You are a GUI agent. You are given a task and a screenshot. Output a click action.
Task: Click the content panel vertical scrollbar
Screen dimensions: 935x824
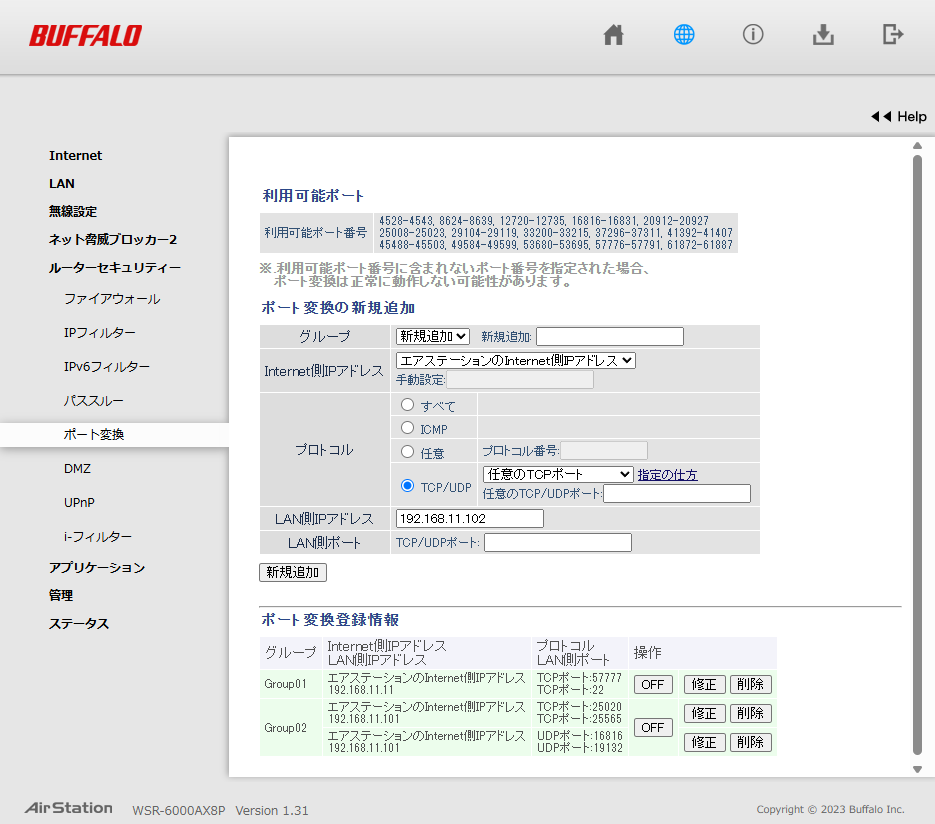[917, 454]
